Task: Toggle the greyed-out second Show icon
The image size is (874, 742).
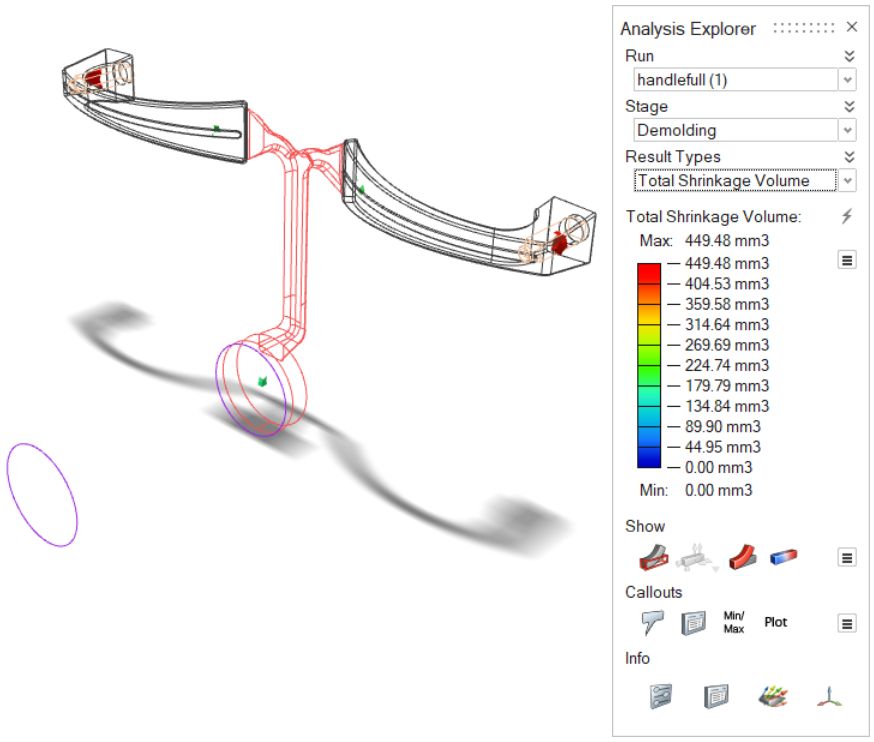Action: click(696, 557)
